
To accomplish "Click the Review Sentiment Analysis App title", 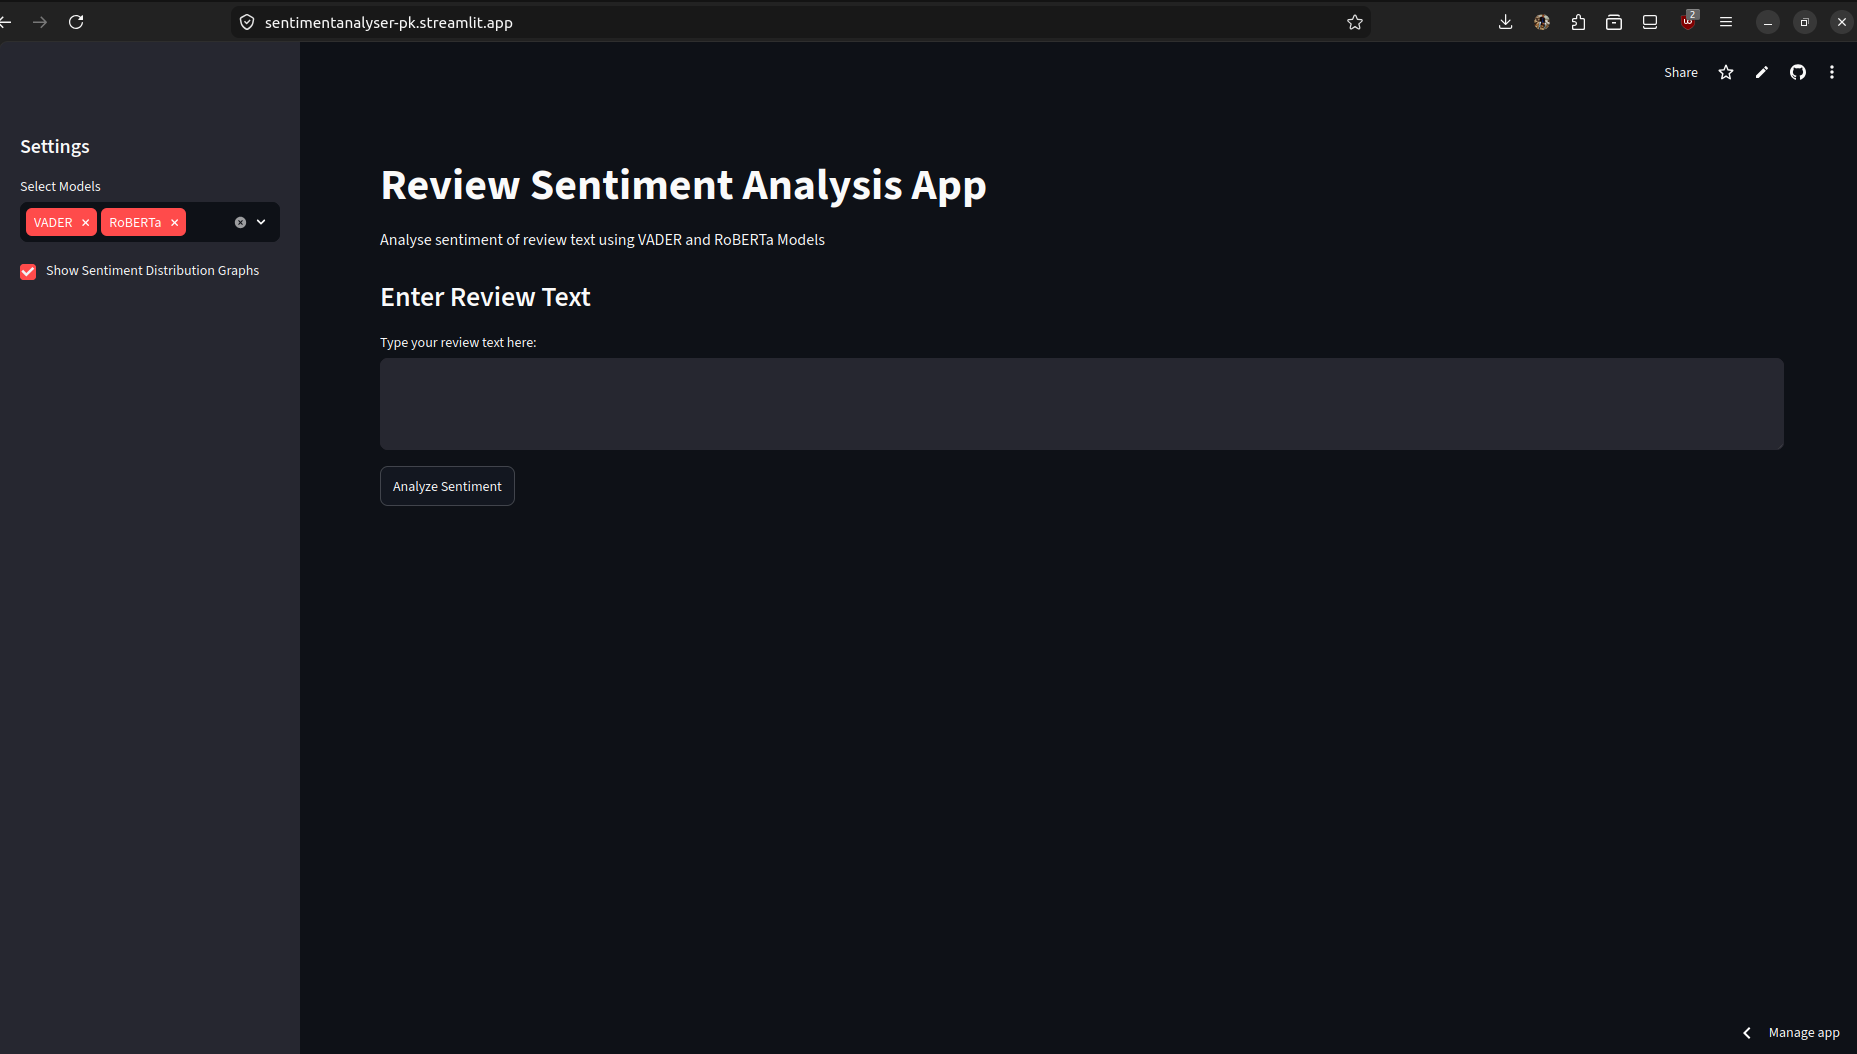I will tap(683, 186).
